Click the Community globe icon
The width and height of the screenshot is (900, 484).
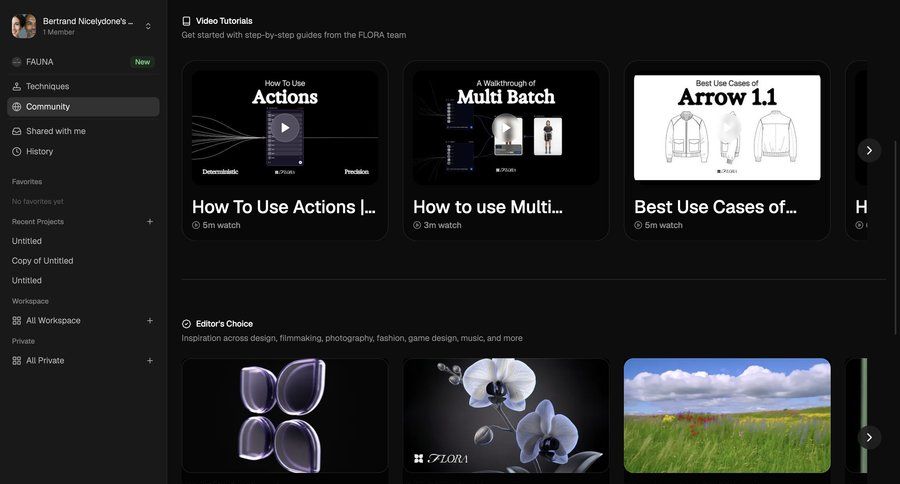coord(17,107)
